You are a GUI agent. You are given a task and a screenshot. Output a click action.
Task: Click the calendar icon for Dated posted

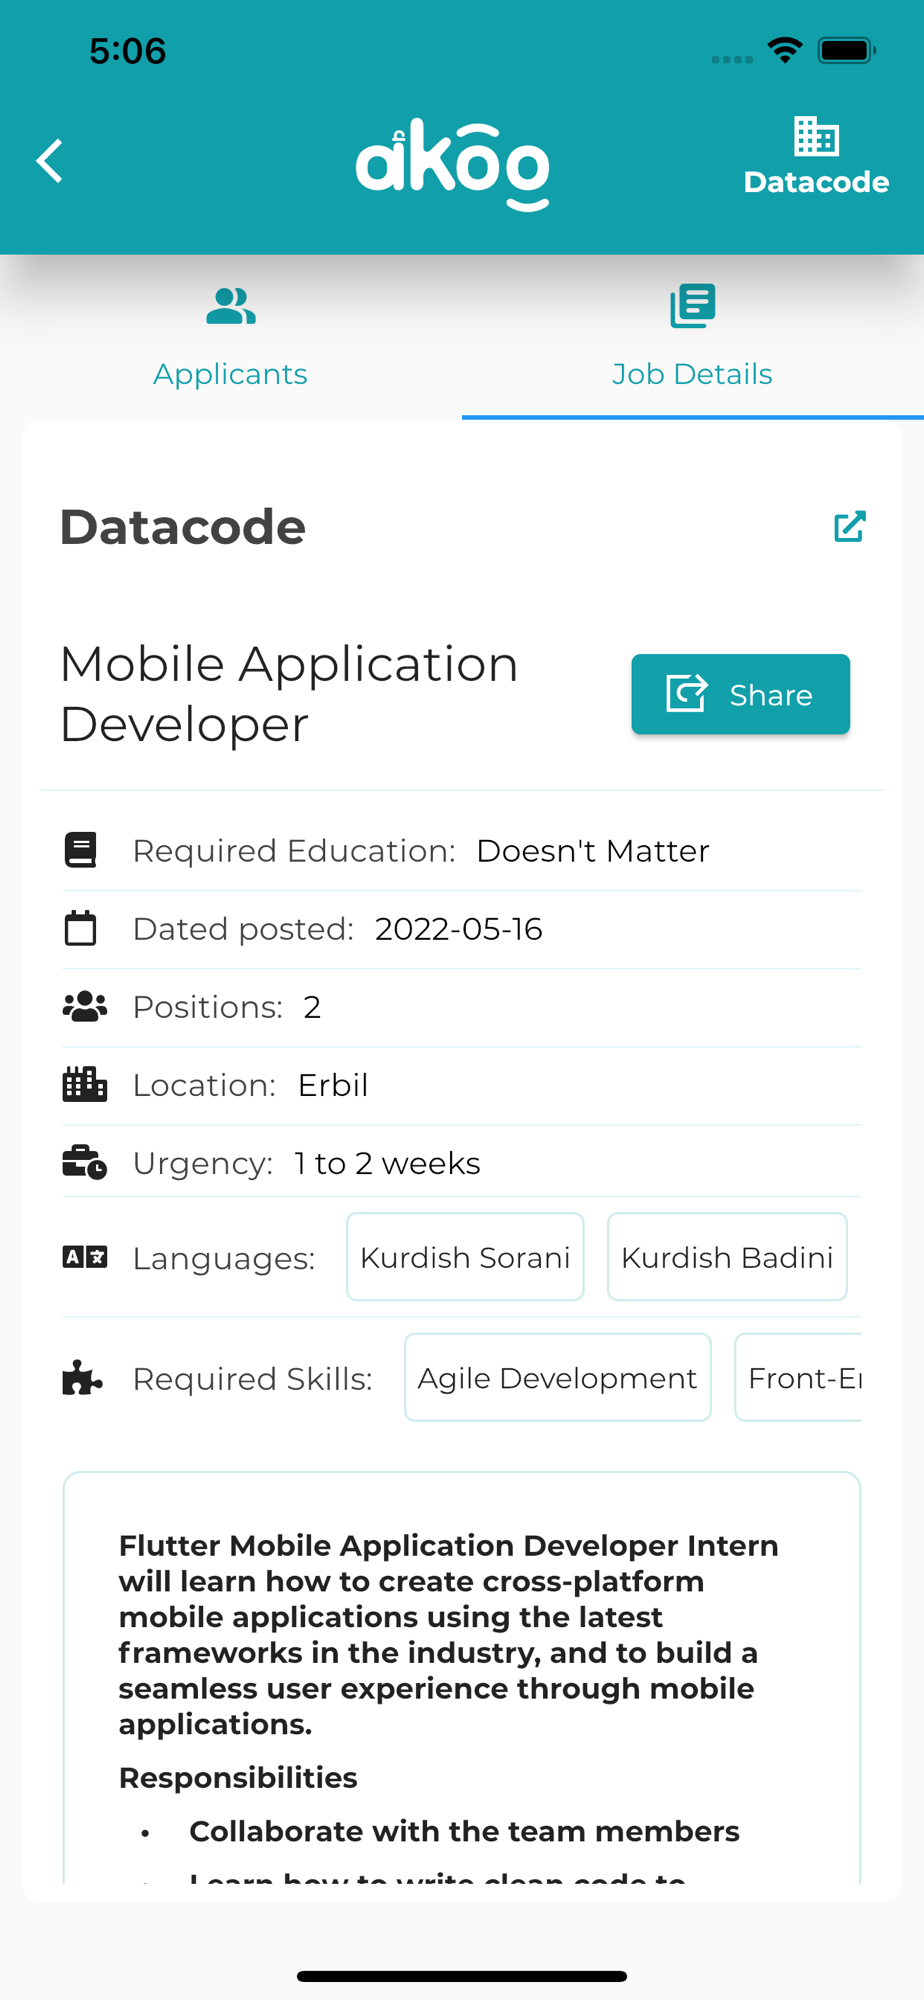coord(81,928)
